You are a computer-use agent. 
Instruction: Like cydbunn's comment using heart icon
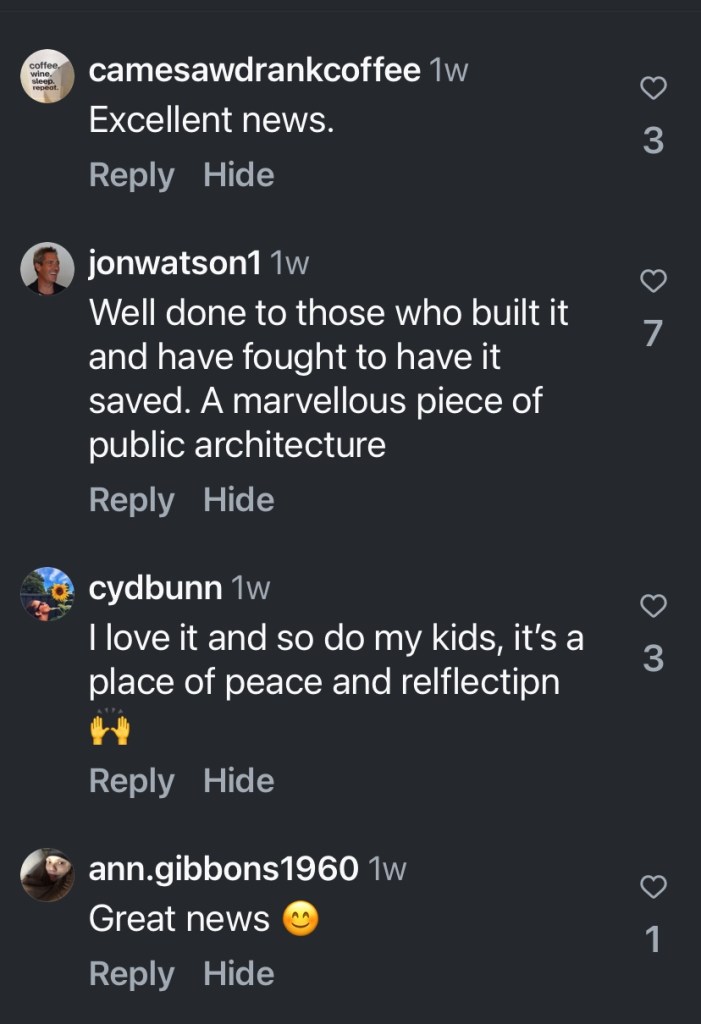click(x=653, y=605)
